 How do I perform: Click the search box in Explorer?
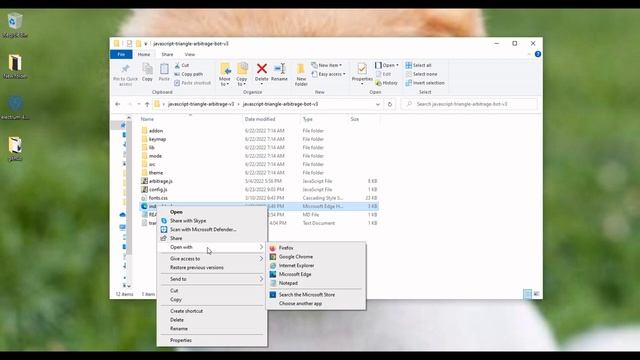pyautogui.click(x=469, y=104)
